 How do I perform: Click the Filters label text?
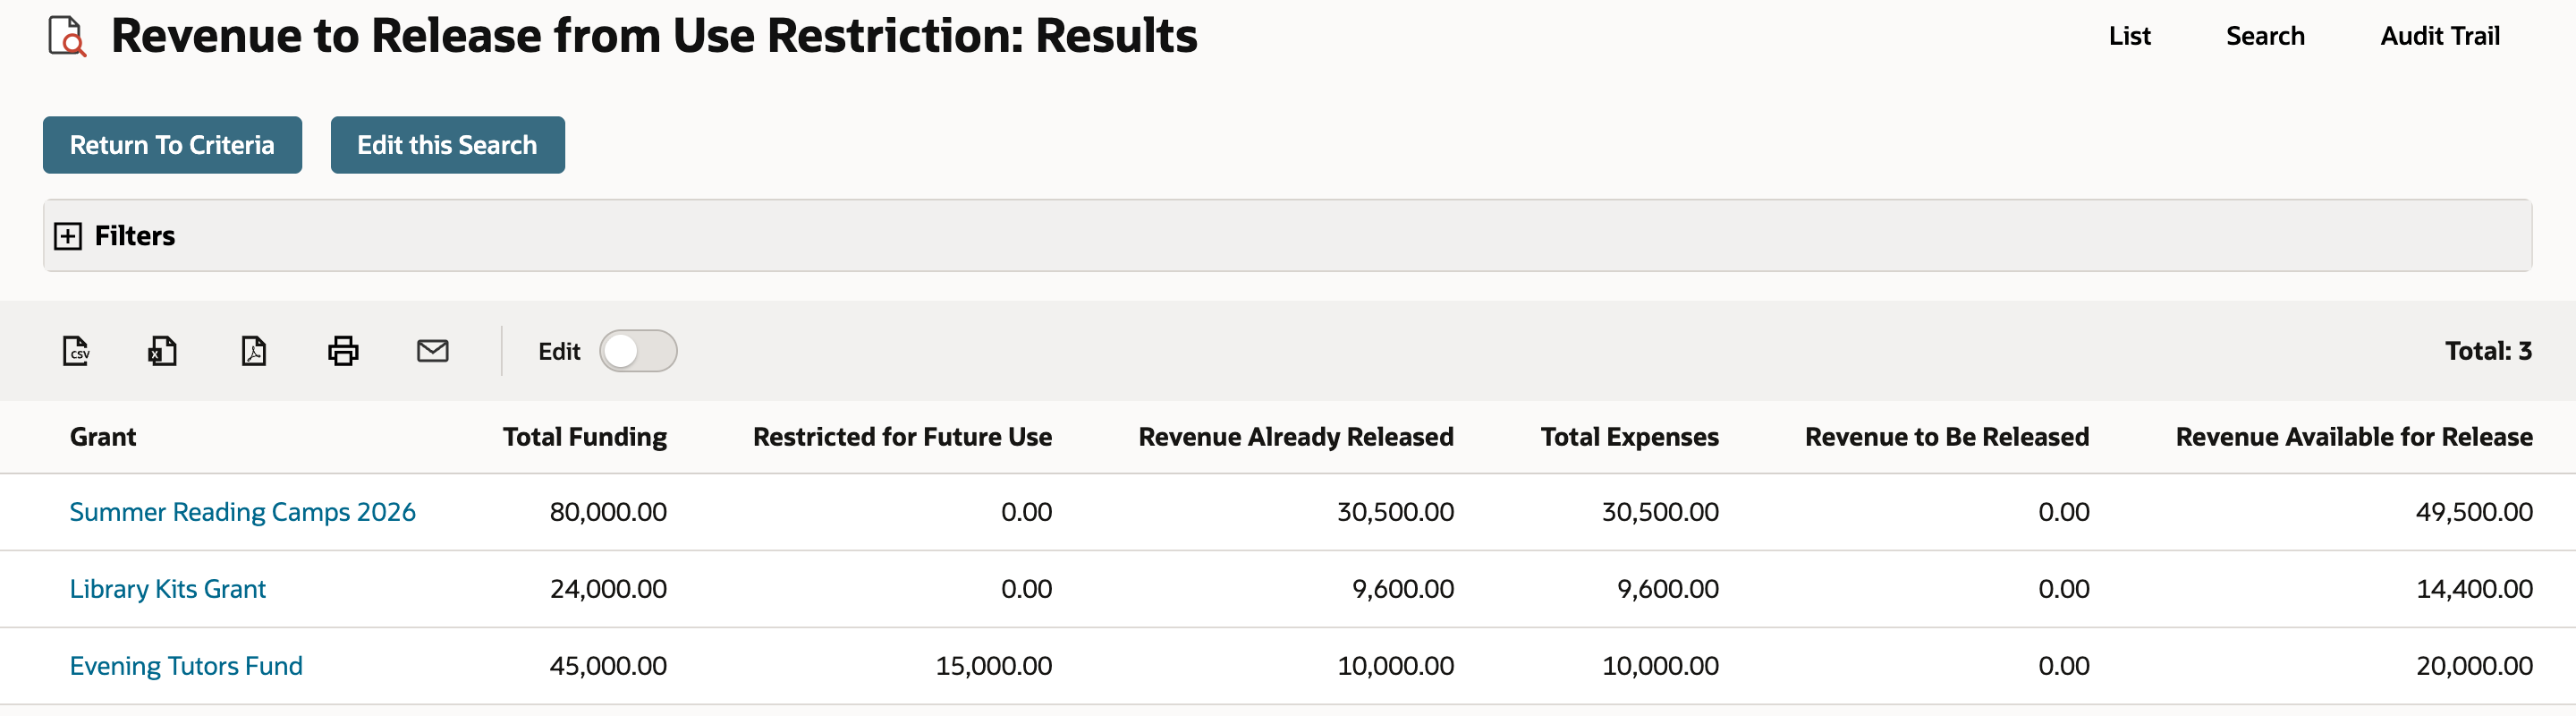[x=135, y=236]
